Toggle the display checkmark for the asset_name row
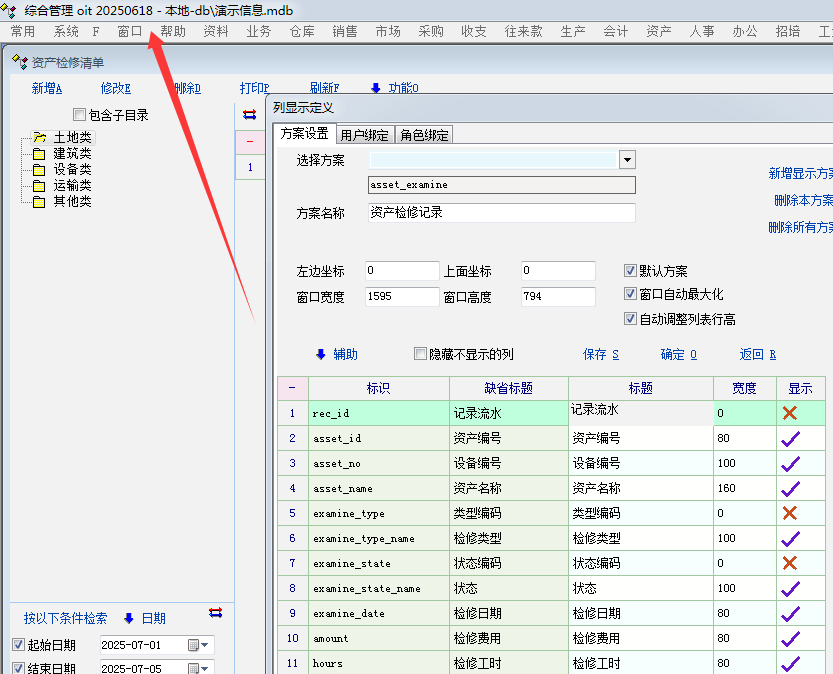 (790, 488)
